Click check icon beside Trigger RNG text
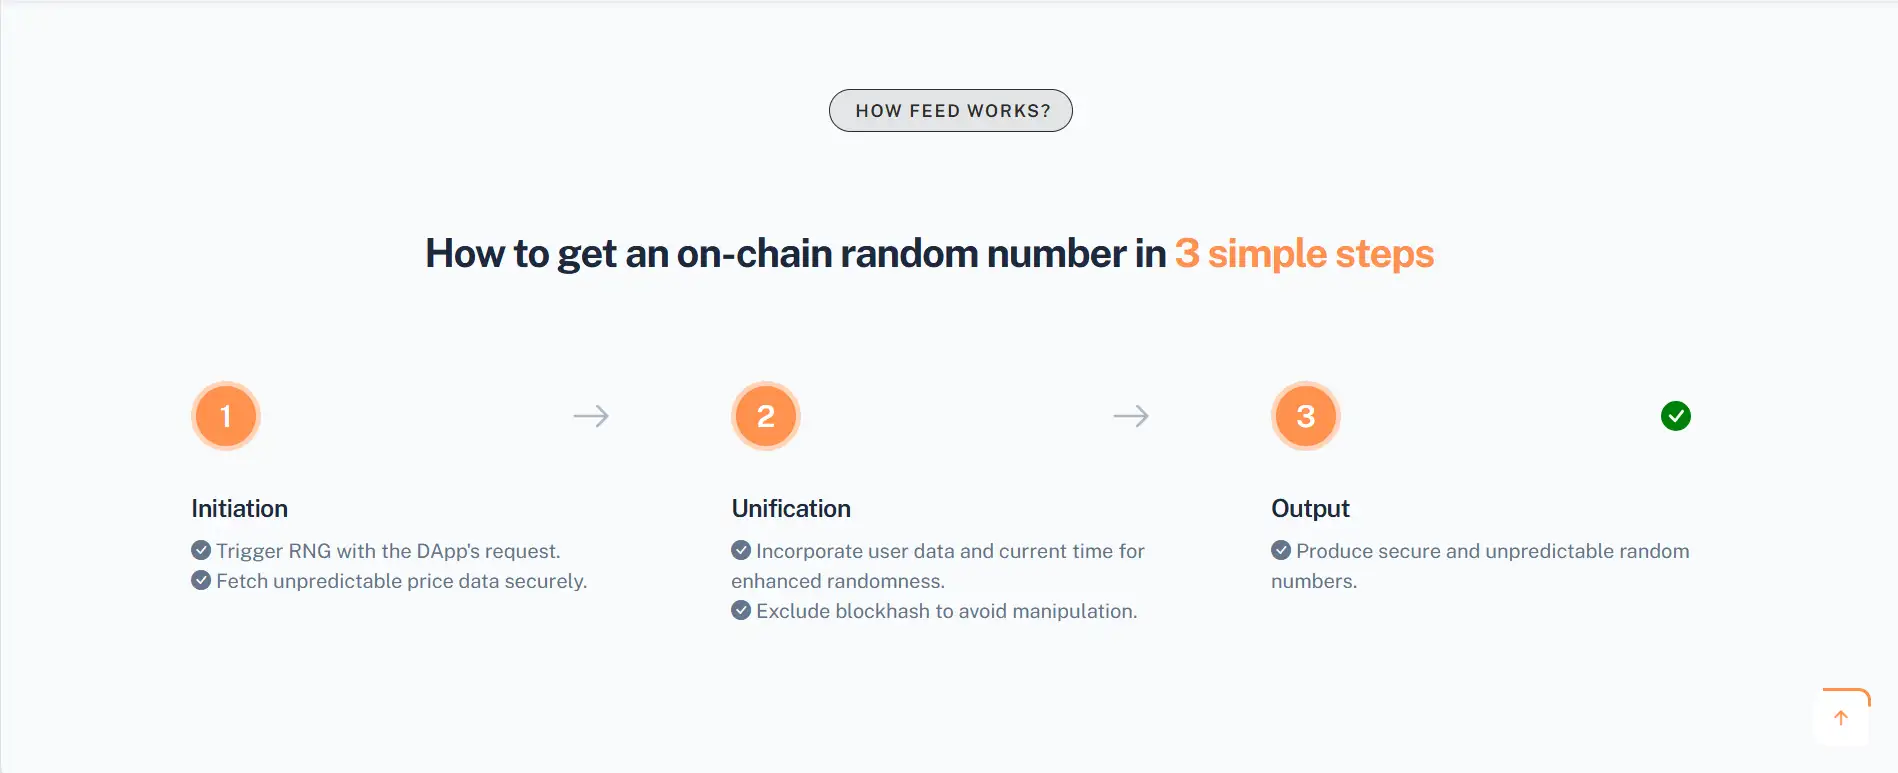Image resolution: width=1898 pixels, height=773 pixels. 201,551
